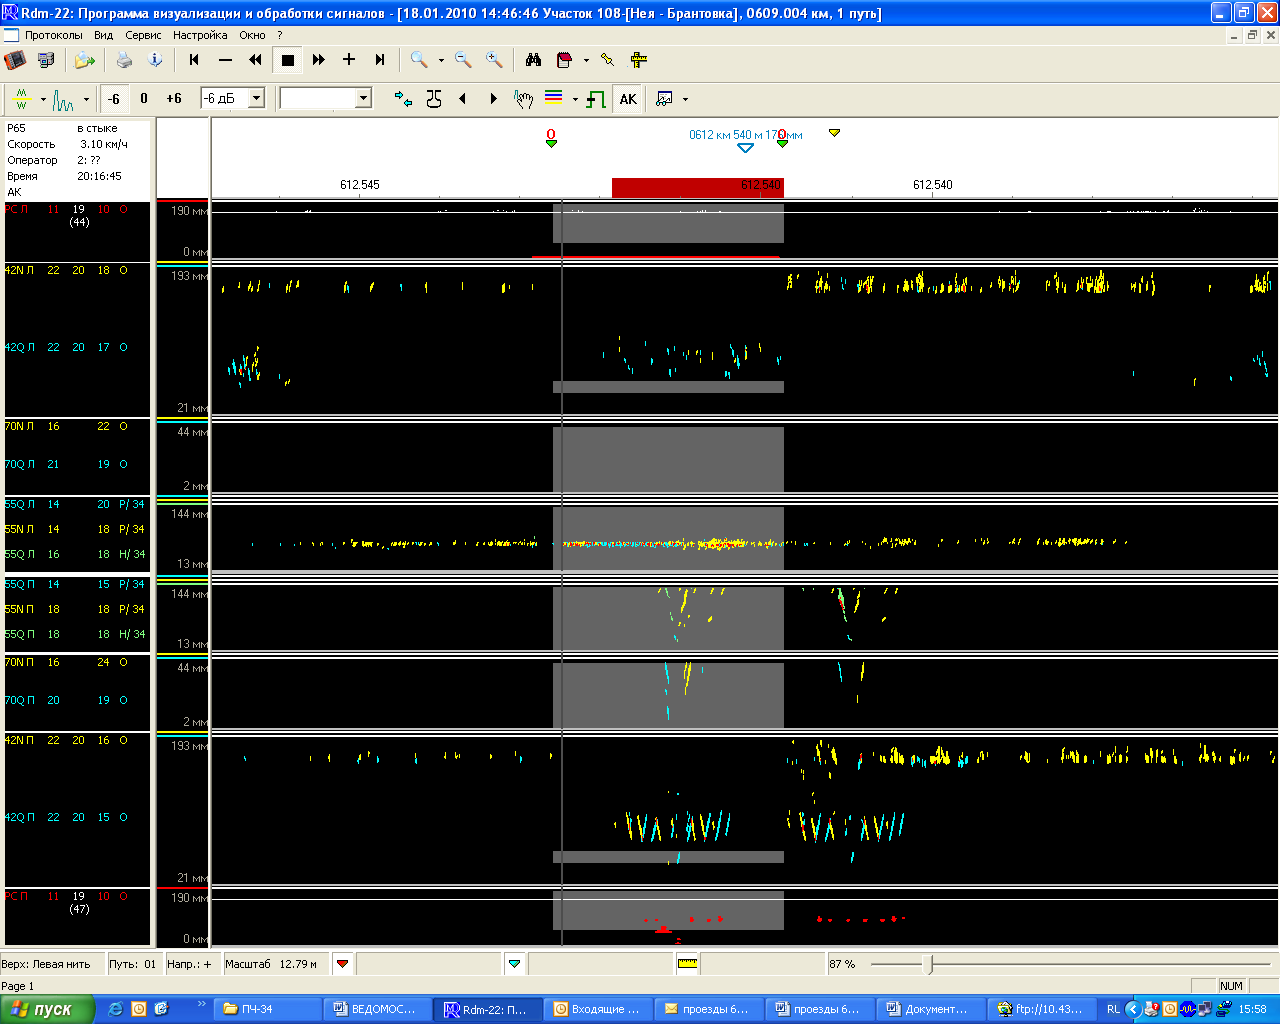Select the hand pan tool icon
Viewport: 1280px width, 1024px height.
pos(523,99)
